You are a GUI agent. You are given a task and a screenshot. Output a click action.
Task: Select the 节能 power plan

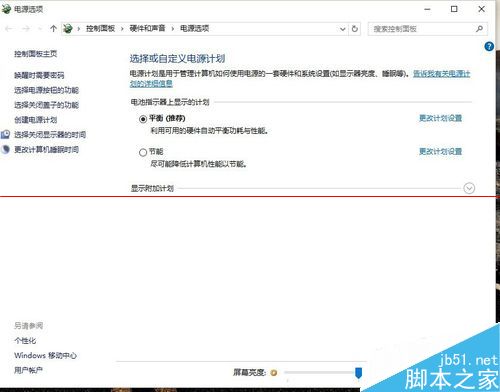click(x=143, y=152)
